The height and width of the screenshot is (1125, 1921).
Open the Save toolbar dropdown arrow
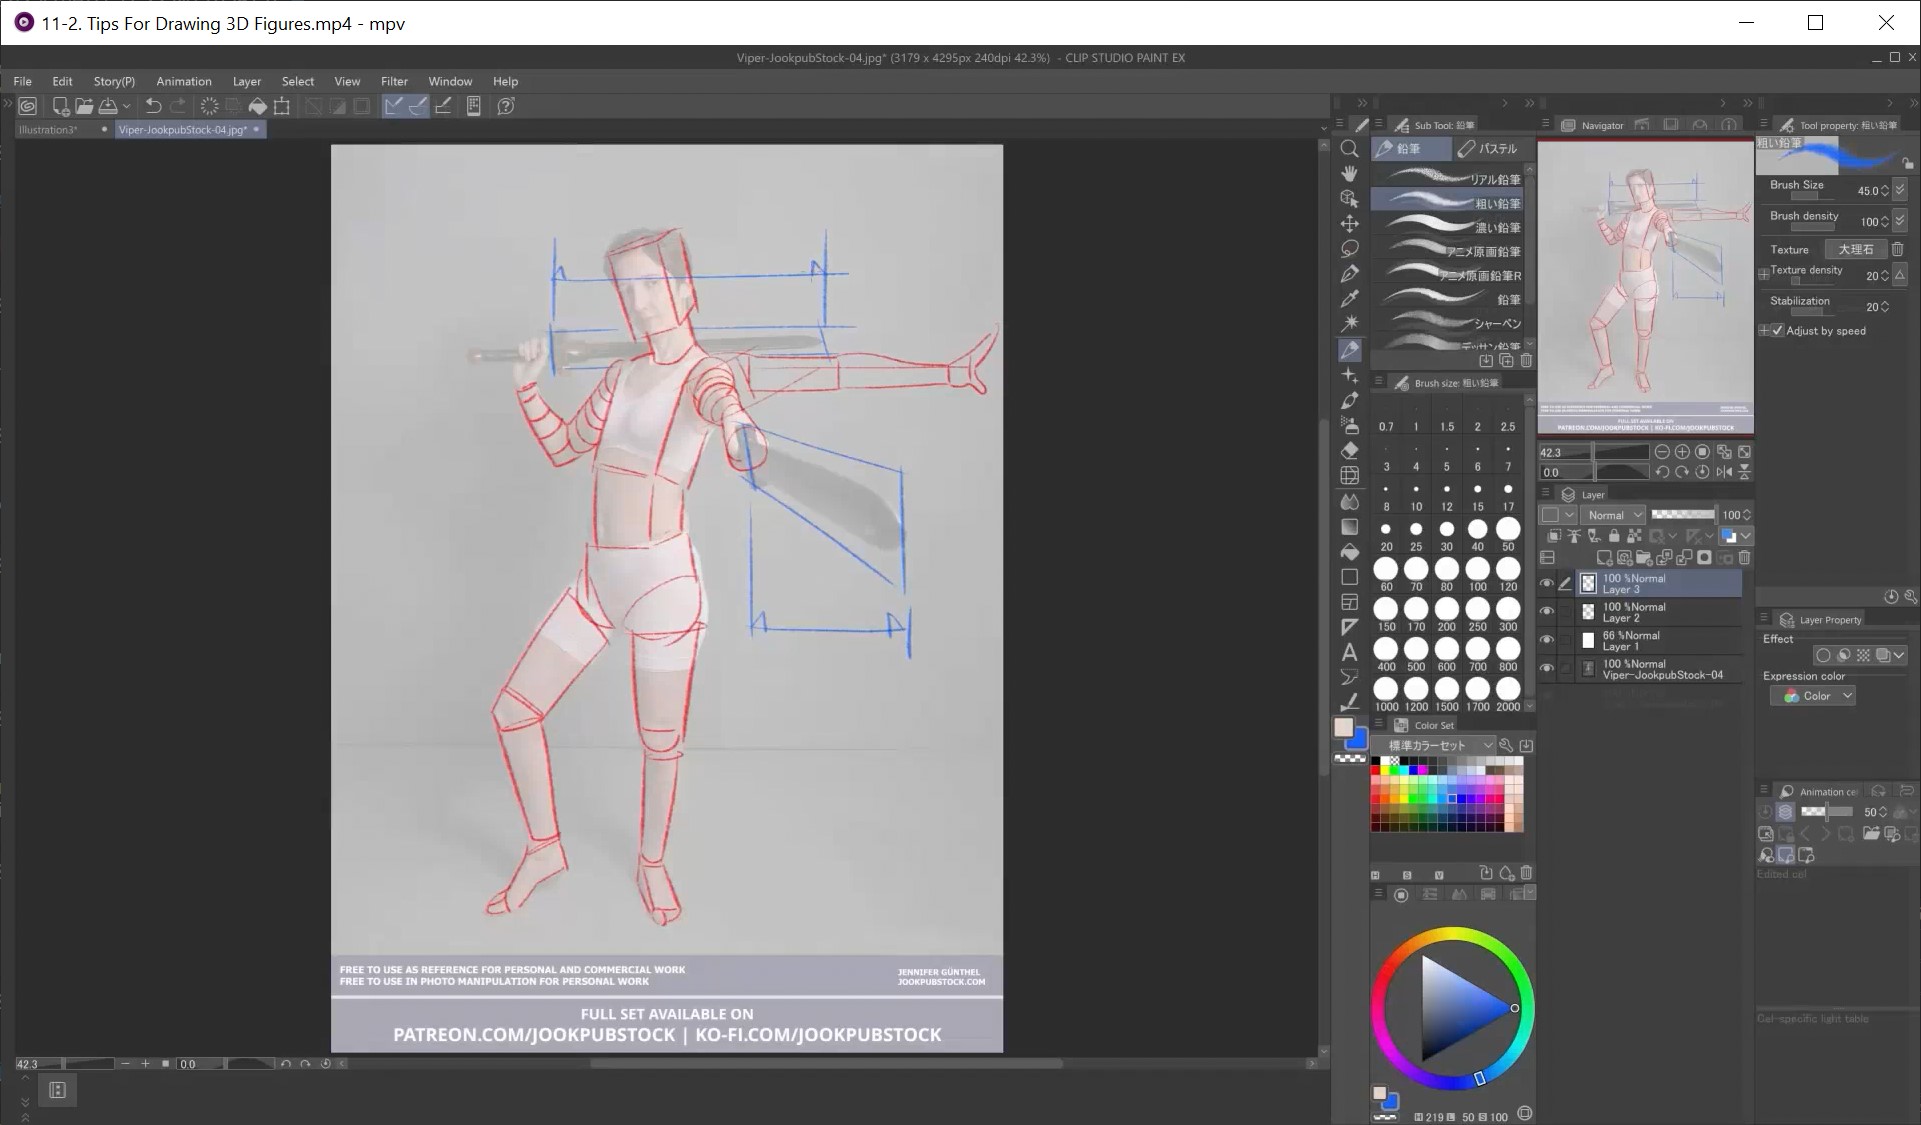pyautogui.click(x=127, y=106)
